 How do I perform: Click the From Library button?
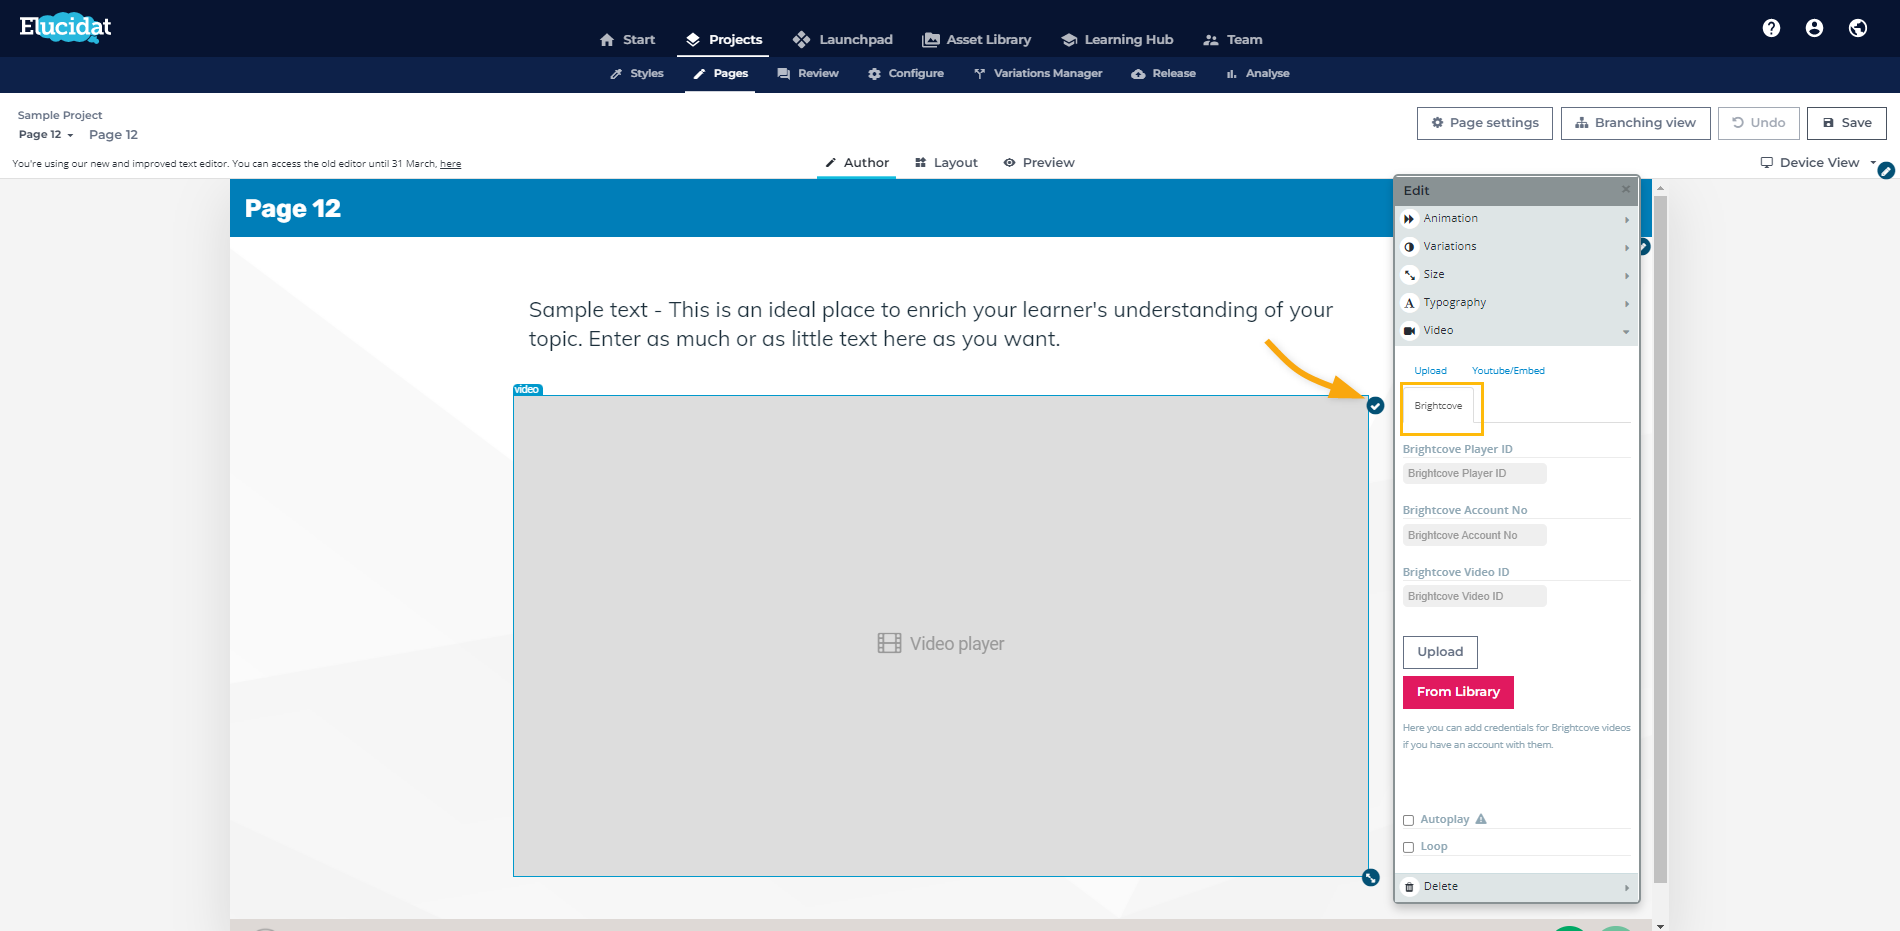point(1458,692)
